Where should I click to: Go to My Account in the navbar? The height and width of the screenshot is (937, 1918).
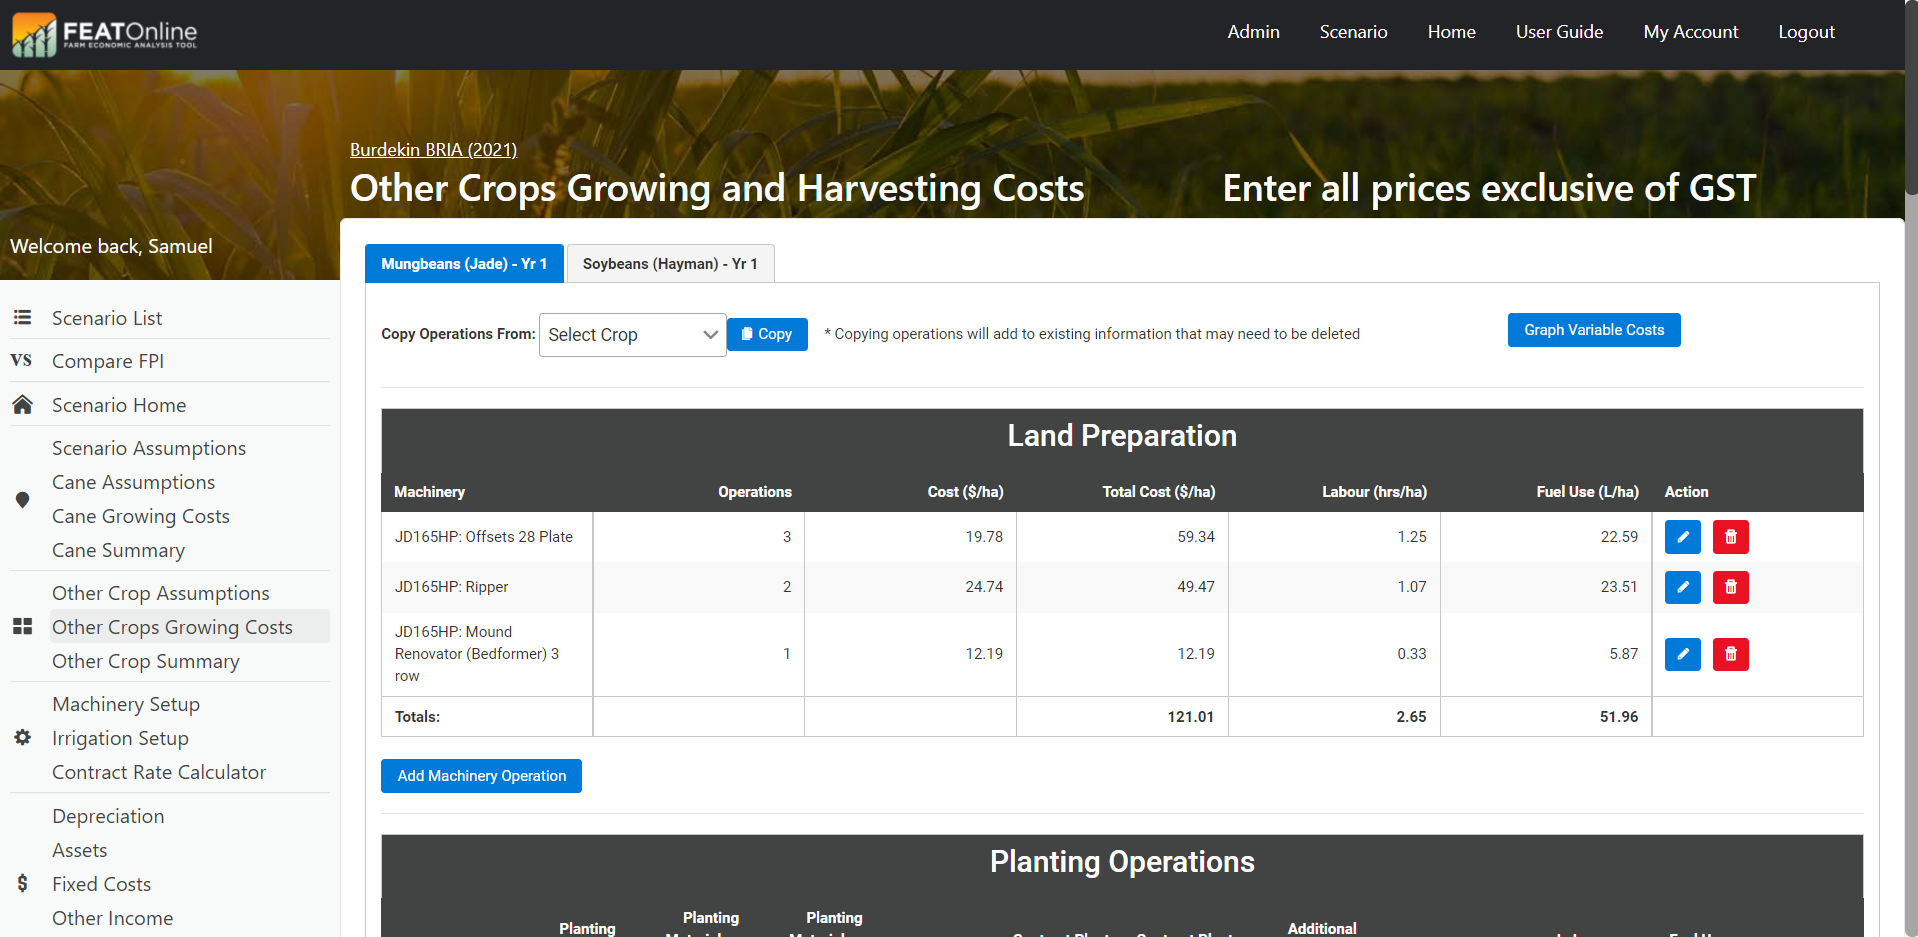coord(1690,32)
